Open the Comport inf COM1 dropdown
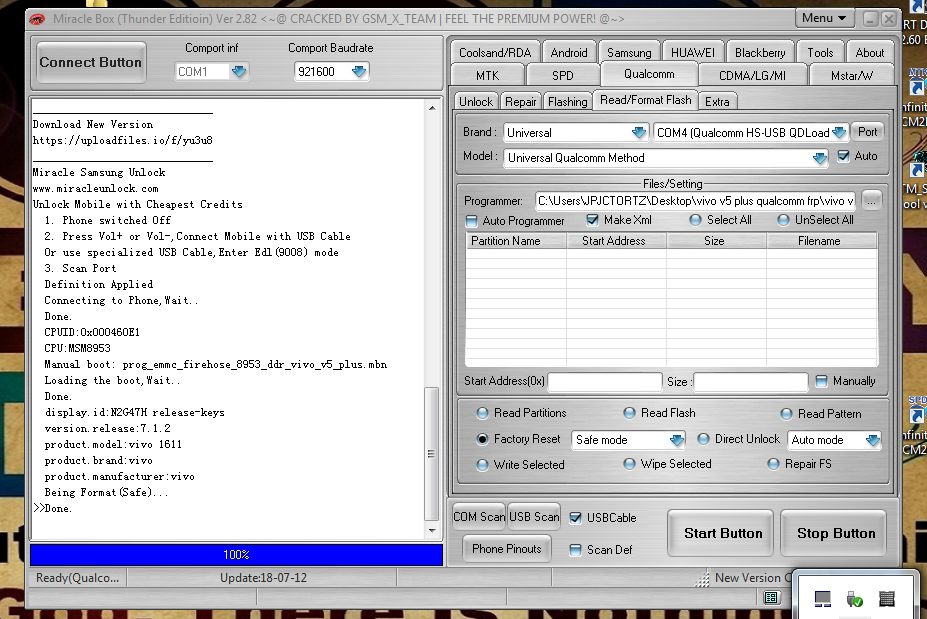 coord(239,72)
